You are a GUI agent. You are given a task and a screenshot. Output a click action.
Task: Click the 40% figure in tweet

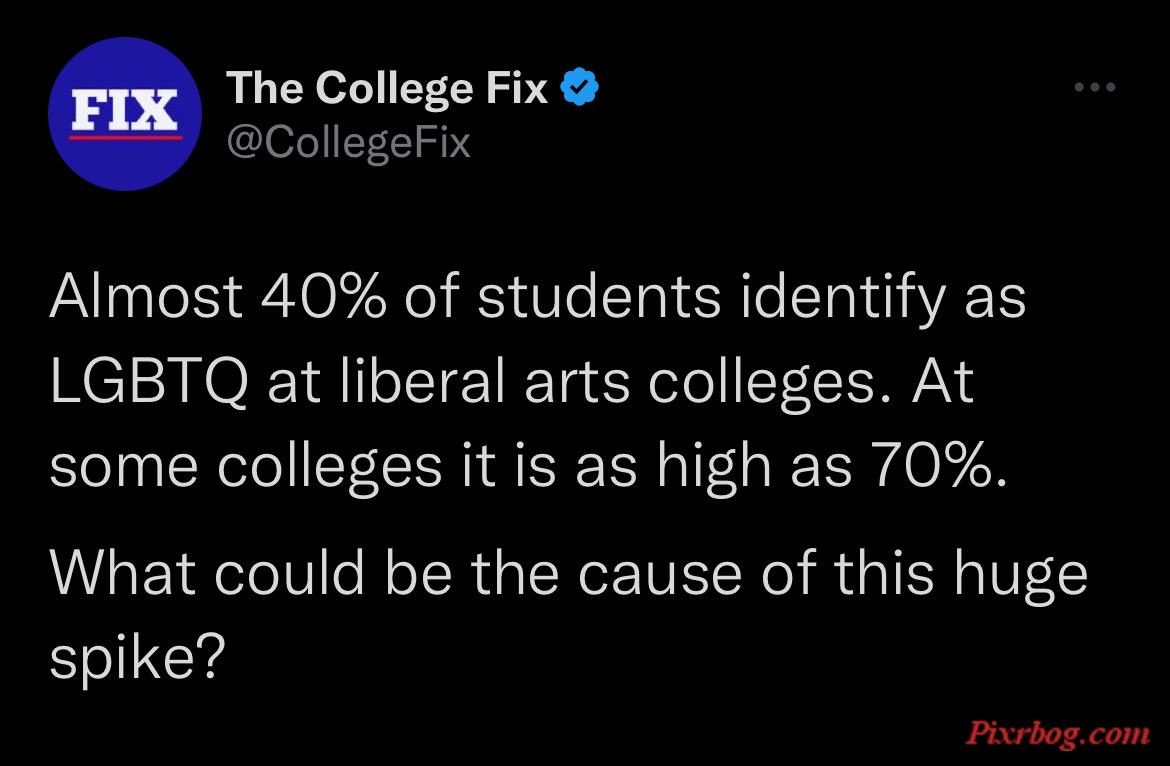(324, 296)
